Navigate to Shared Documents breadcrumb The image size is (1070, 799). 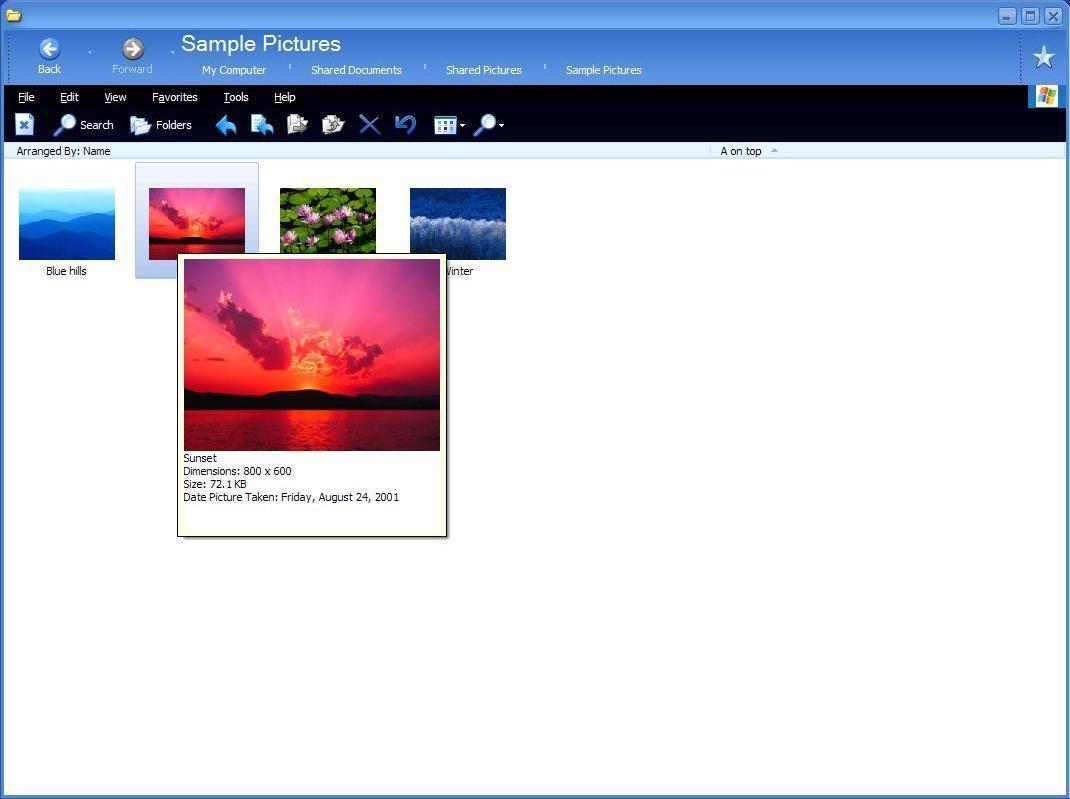tap(356, 70)
